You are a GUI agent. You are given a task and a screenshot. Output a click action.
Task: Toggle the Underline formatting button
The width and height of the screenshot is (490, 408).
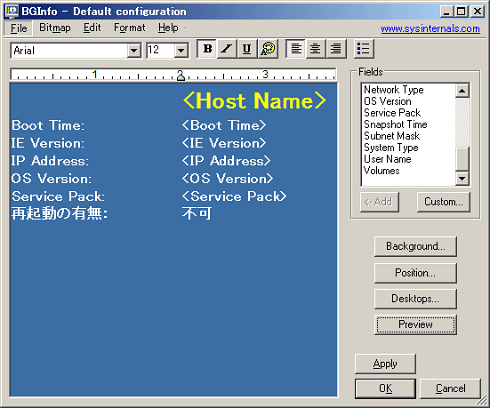point(247,49)
